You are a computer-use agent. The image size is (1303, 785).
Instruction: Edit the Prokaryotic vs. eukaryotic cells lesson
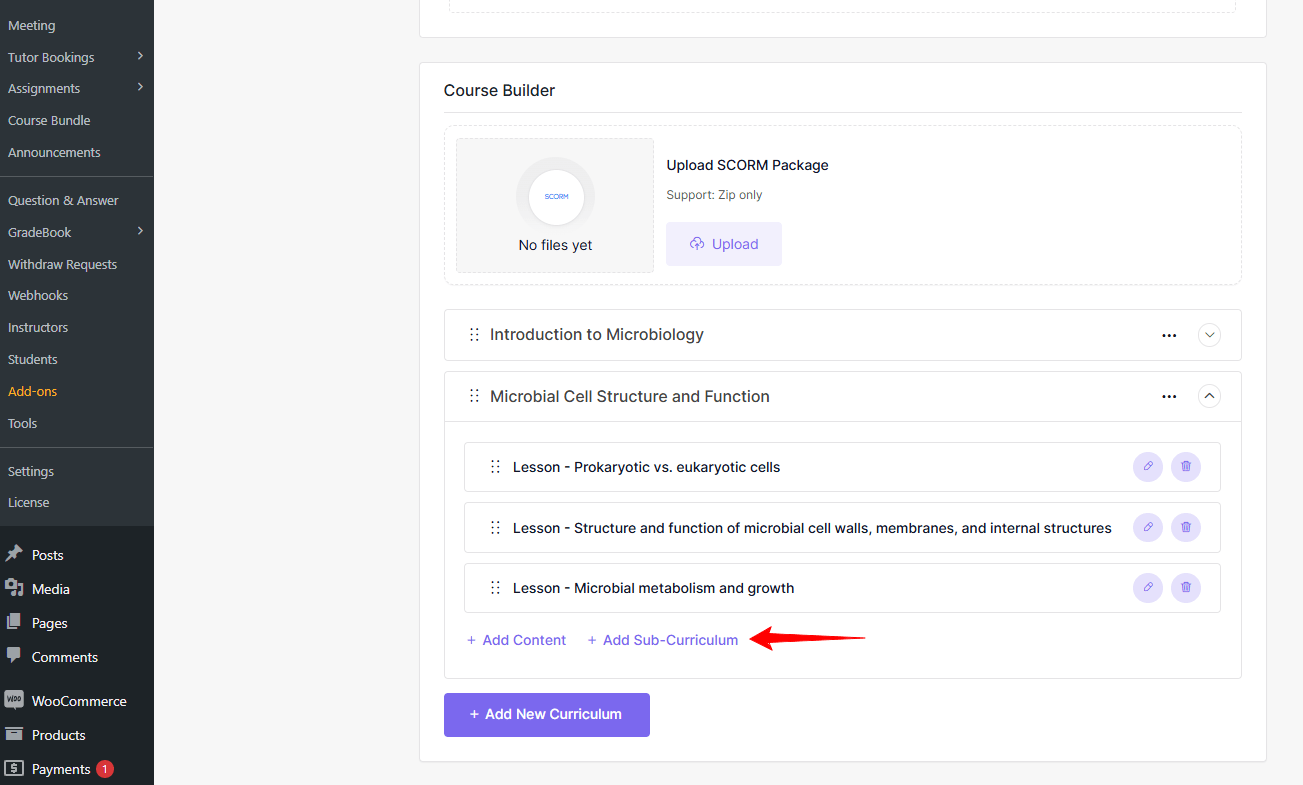click(1147, 467)
